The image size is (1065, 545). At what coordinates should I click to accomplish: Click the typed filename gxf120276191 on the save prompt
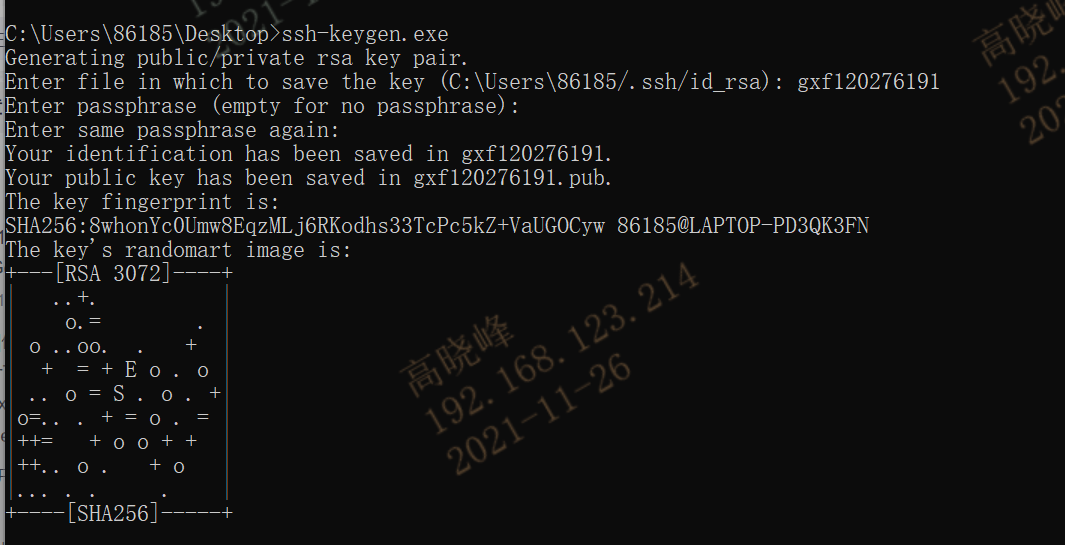(x=868, y=82)
